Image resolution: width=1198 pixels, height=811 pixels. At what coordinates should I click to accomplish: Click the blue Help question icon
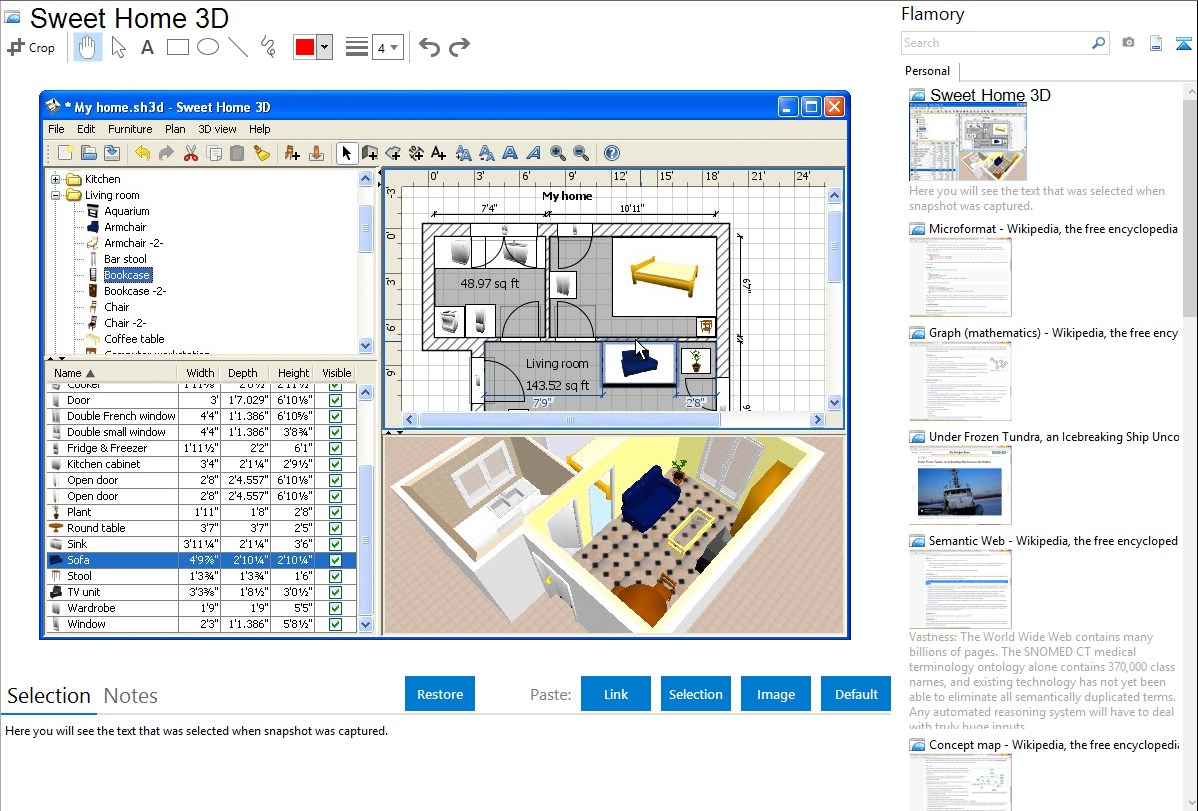[611, 153]
